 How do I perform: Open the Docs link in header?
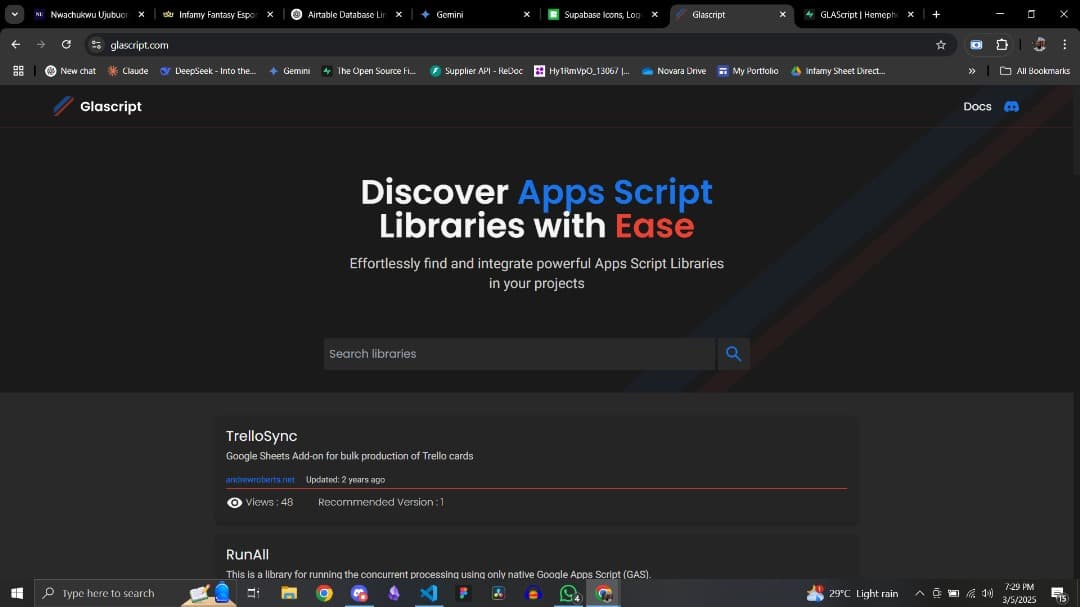pos(977,106)
